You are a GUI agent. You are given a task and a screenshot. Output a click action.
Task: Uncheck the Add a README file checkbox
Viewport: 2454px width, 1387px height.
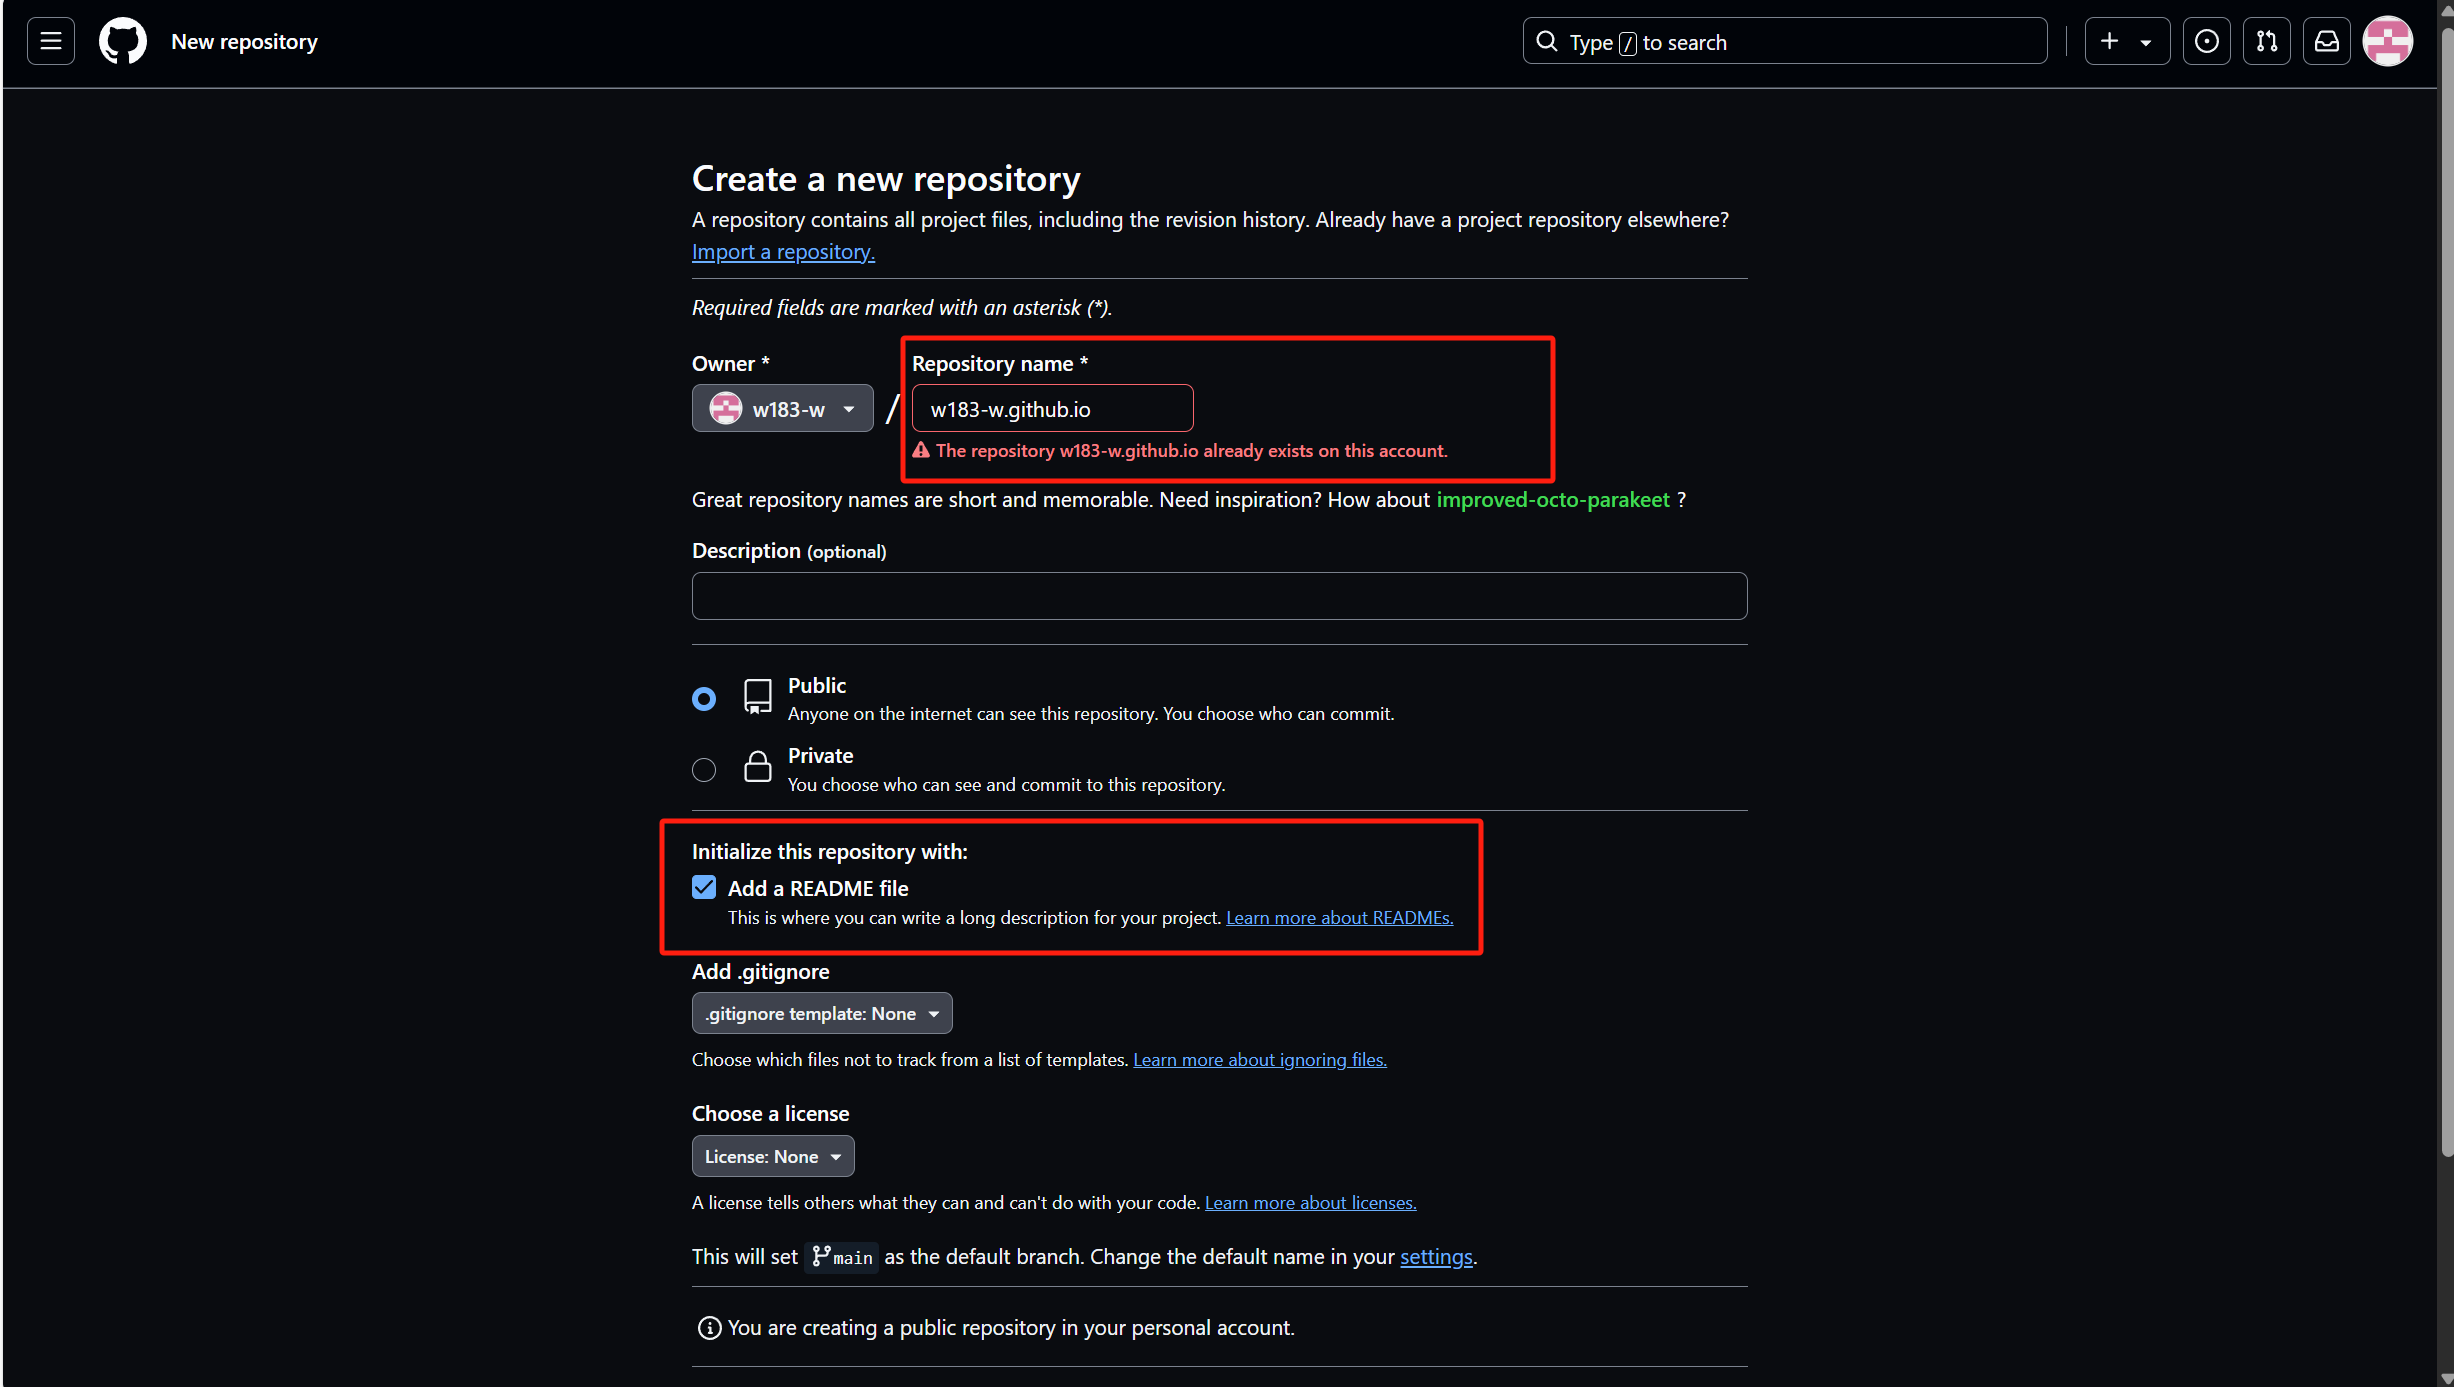704,887
